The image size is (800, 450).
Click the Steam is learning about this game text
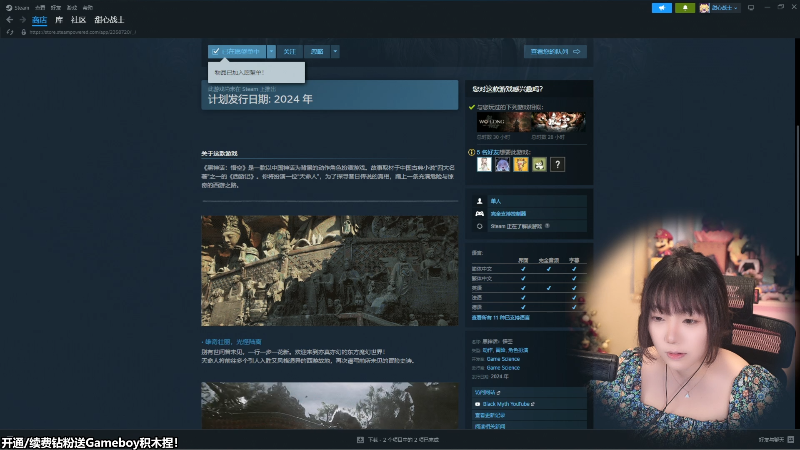pos(516,226)
